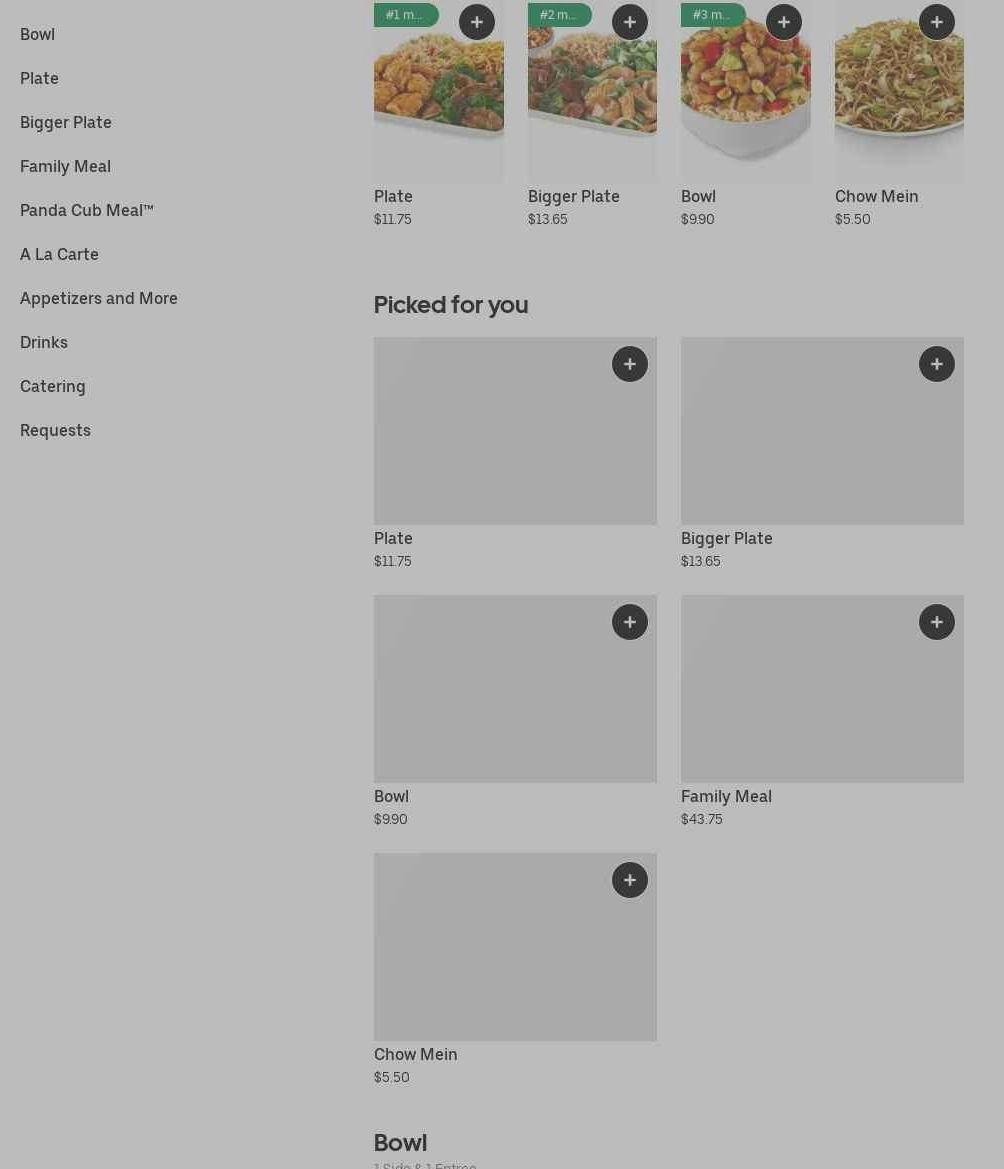Add Chow Mein under Picked for you
Viewport: 1004px width, 1169px height.
click(x=630, y=880)
